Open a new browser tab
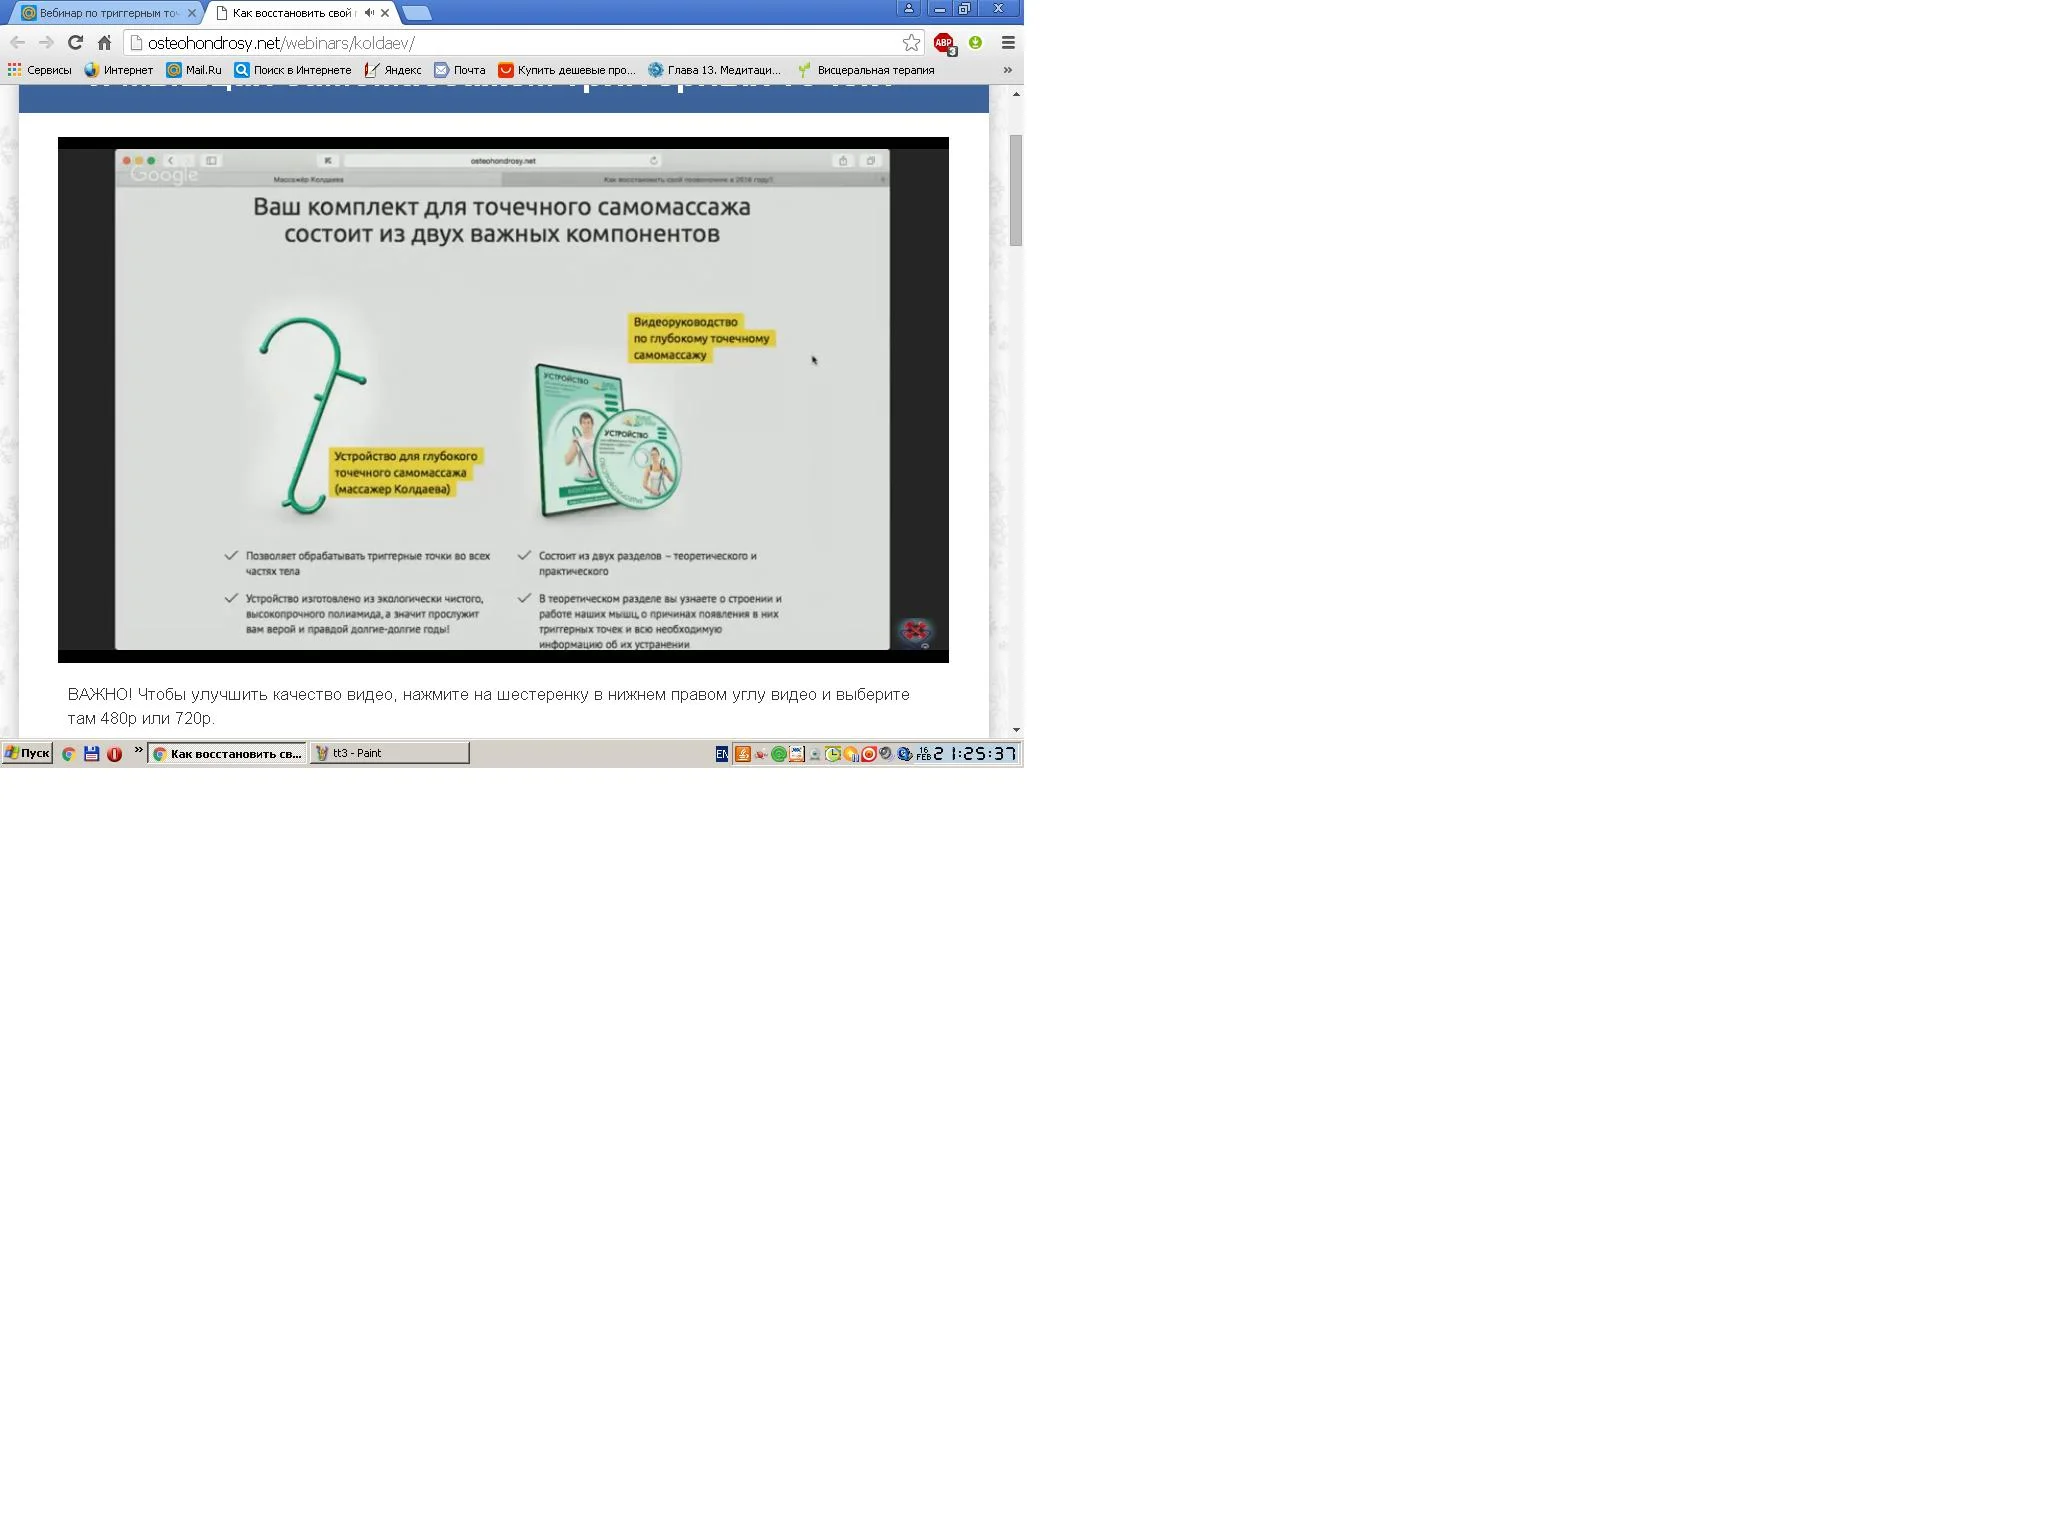 point(417,13)
